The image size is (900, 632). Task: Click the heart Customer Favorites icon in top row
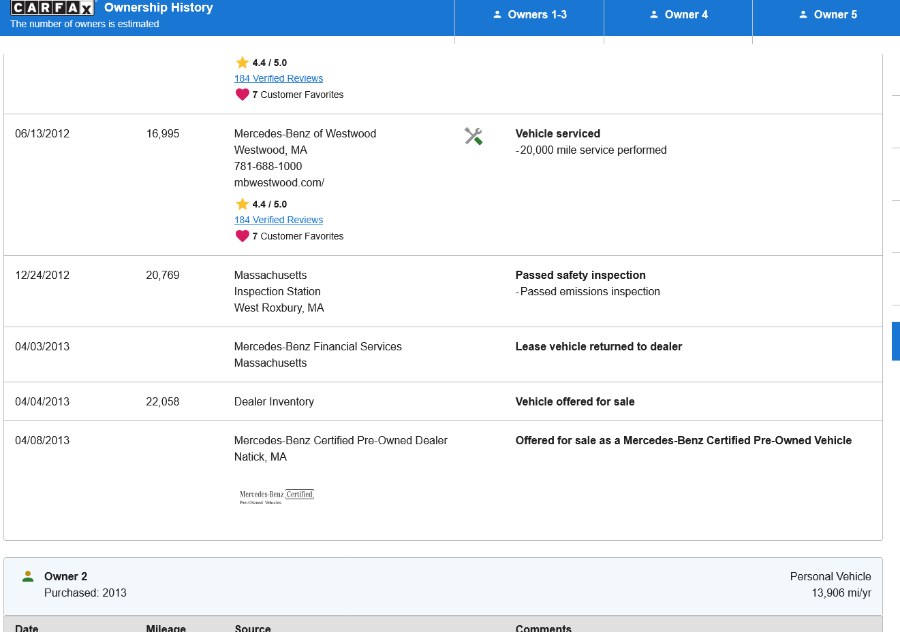point(242,94)
